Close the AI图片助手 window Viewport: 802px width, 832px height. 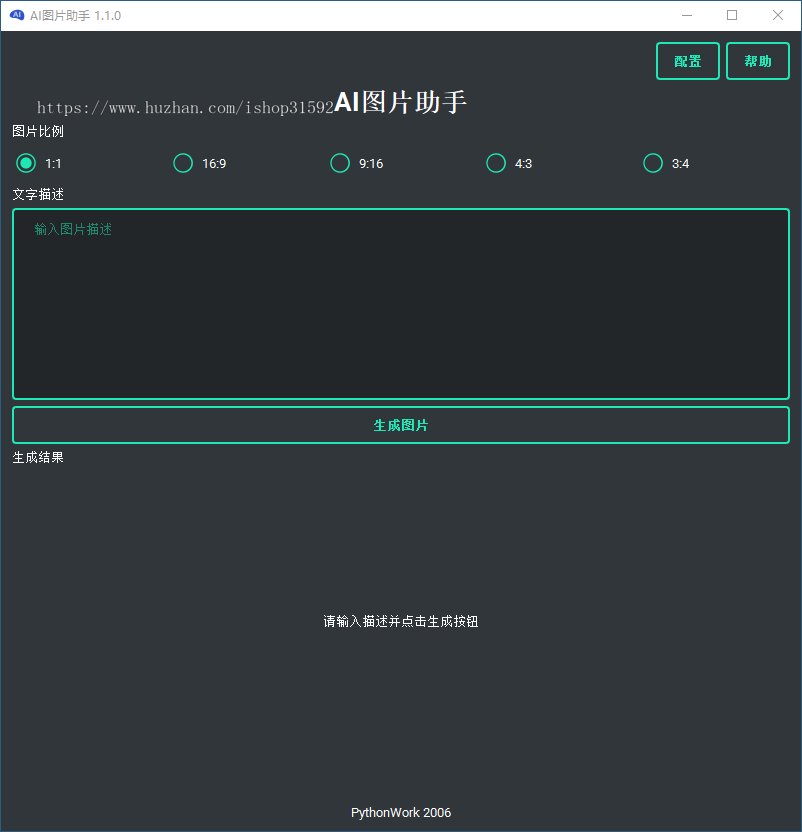coord(778,15)
